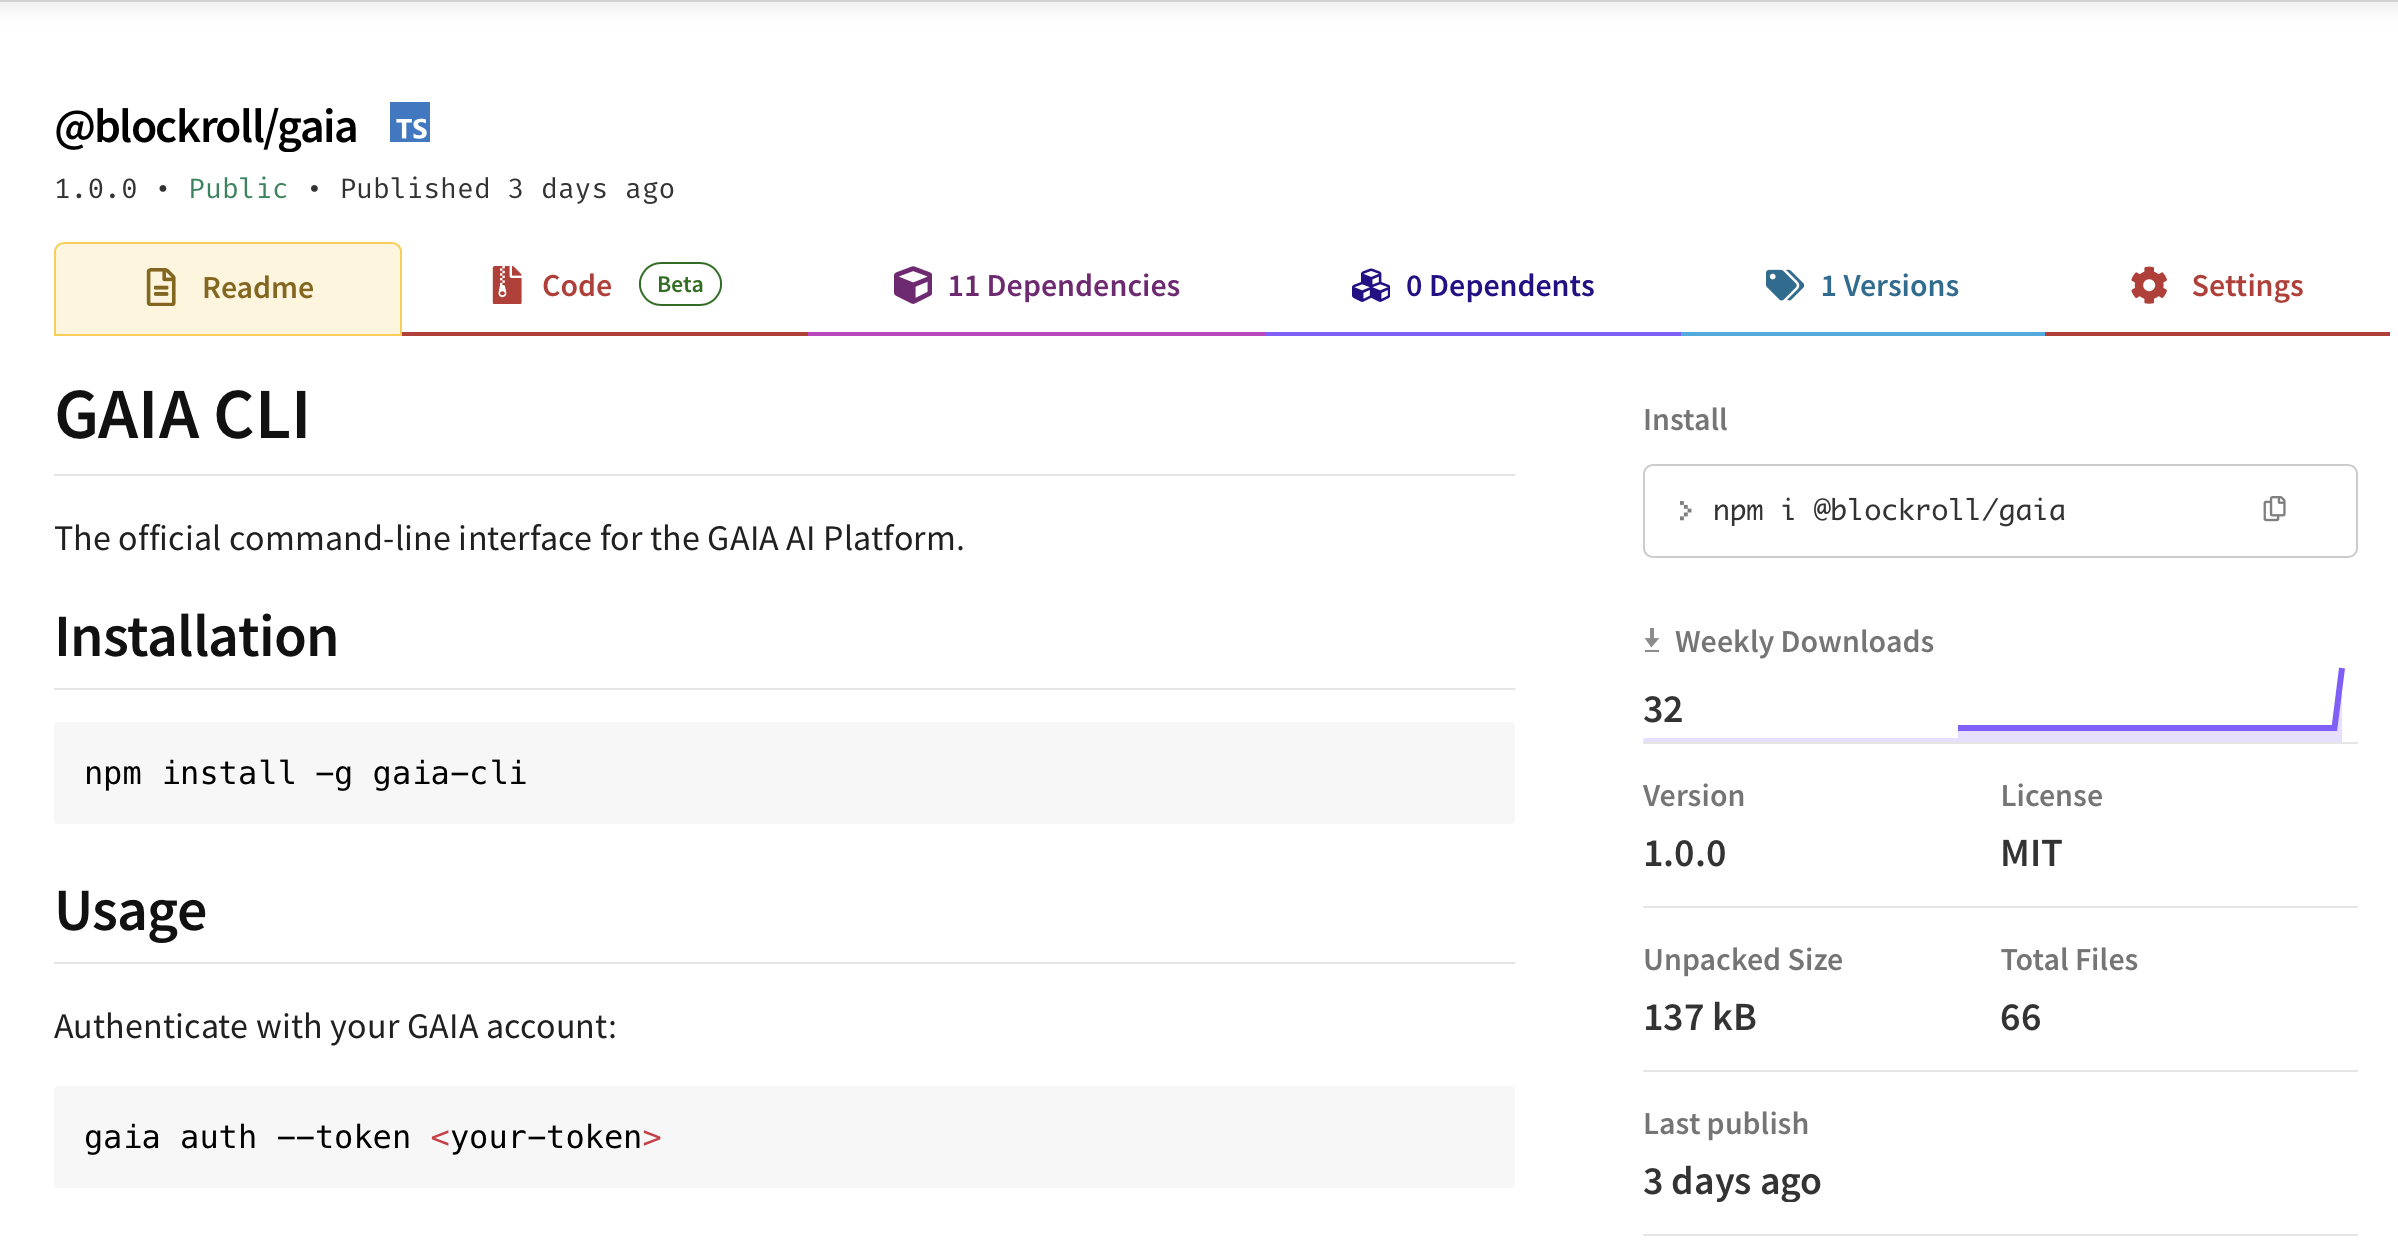Copy the npm install command

(x=2274, y=510)
